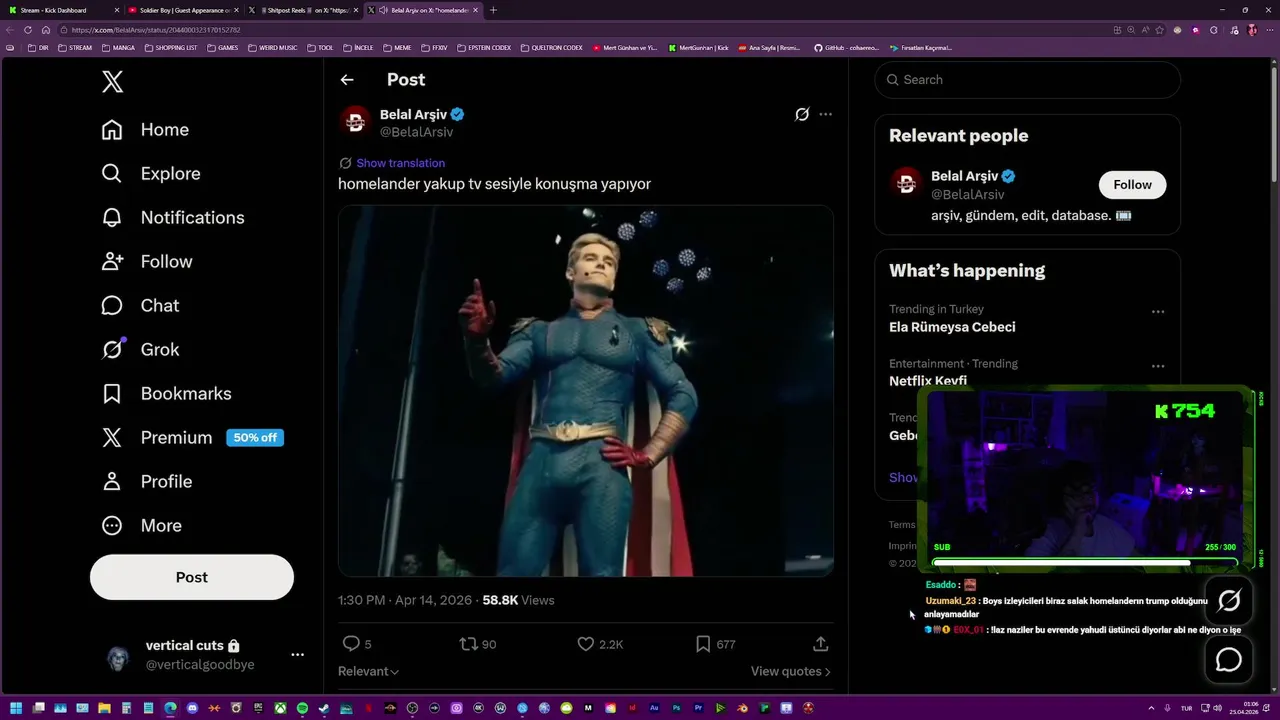The image size is (1280, 720).
Task: Switch to Stream - Kick Dashboard tab
Action: point(62,10)
